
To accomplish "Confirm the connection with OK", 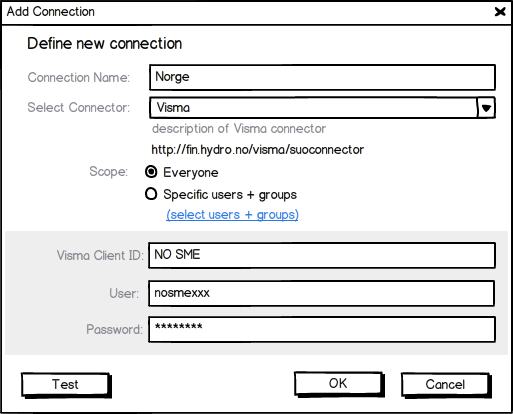I will pyautogui.click(x=338, y=384).
